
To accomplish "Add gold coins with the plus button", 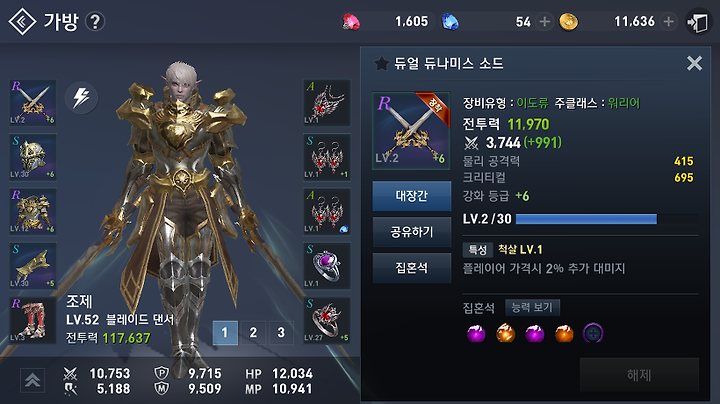I will pos(669,22).
